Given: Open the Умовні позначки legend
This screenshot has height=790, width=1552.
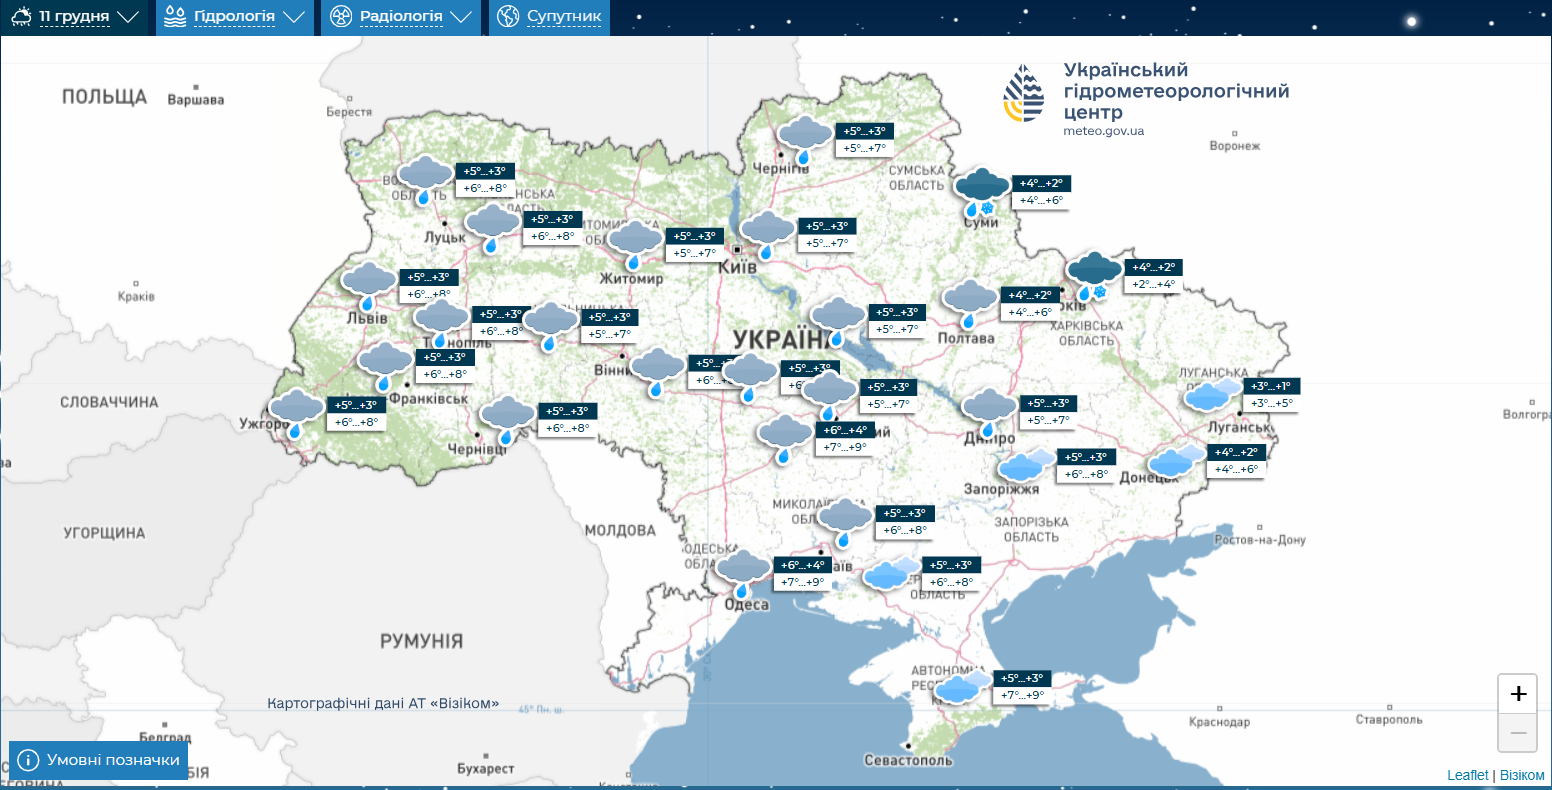Looking at the screenshot, I should click(97, 759).
